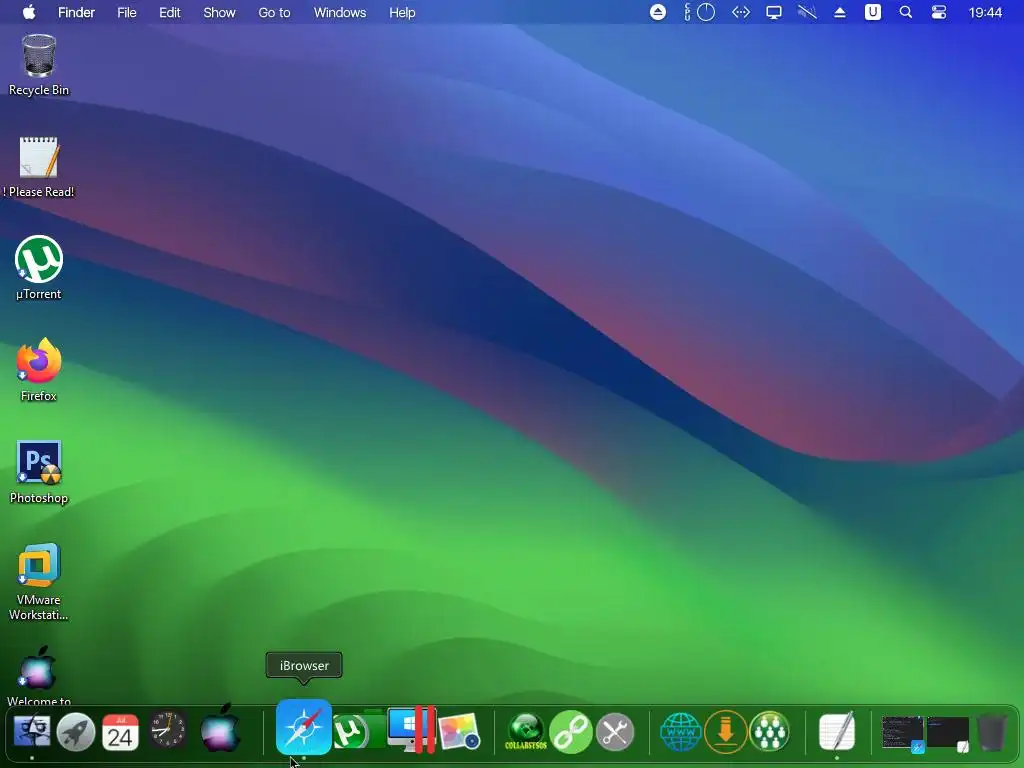Open the Apple menu logo
The image size is (1024, 768).
coord(29,12)
